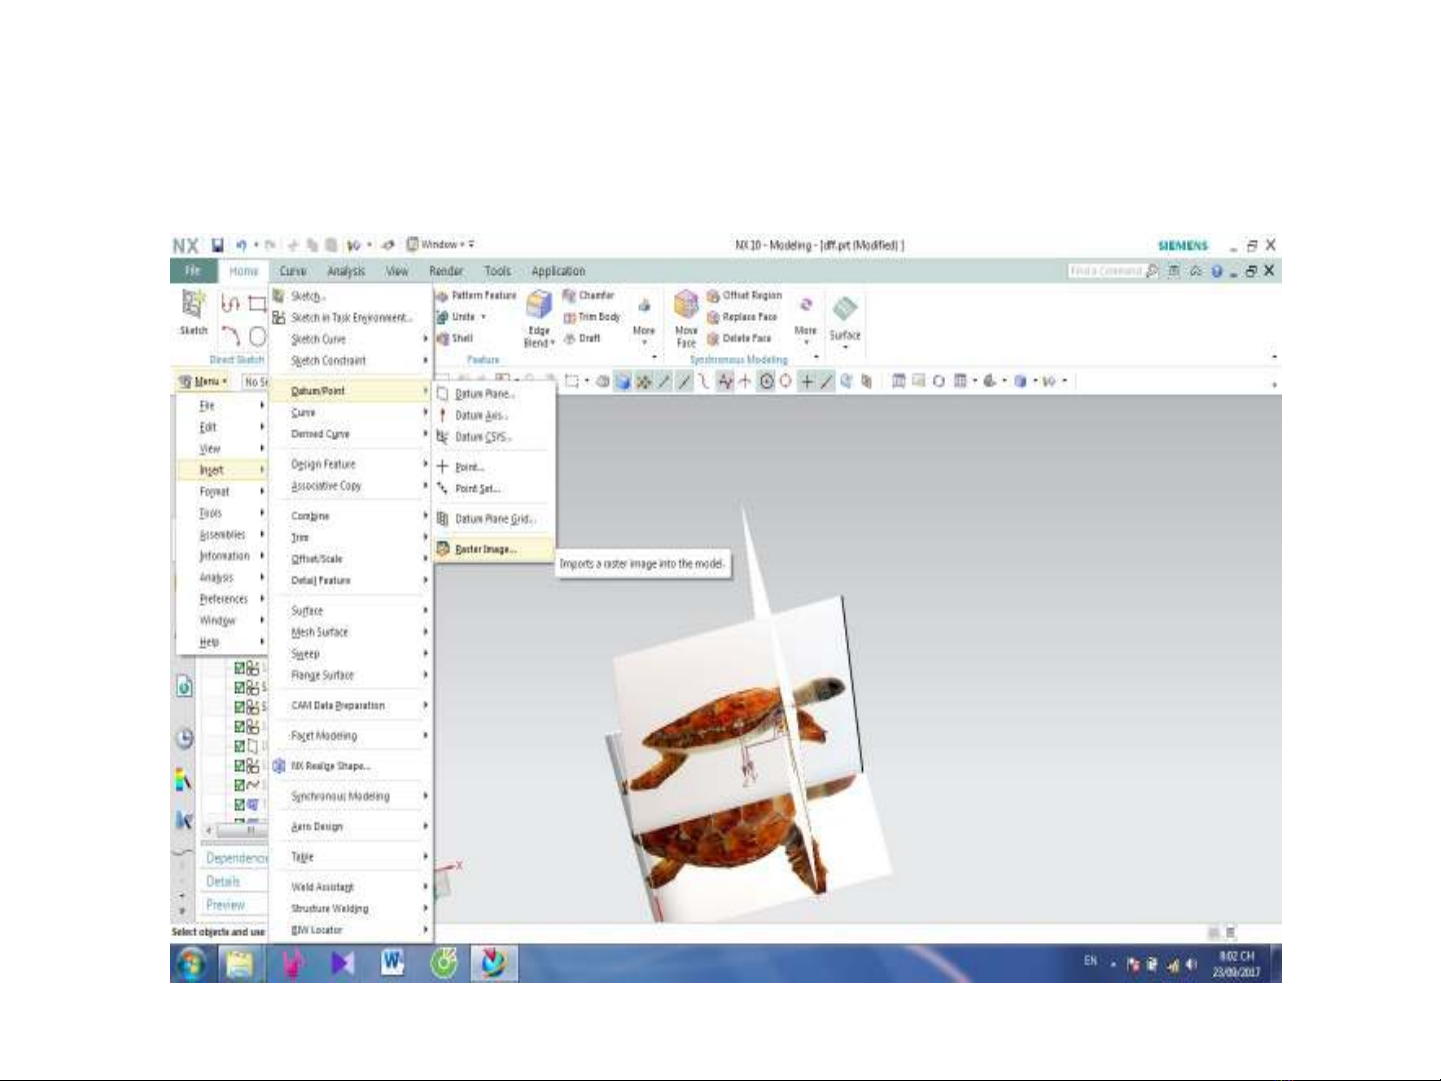
Task: Toggle the curve feature checkbox in navigator
Action: [x=240, y=785]
